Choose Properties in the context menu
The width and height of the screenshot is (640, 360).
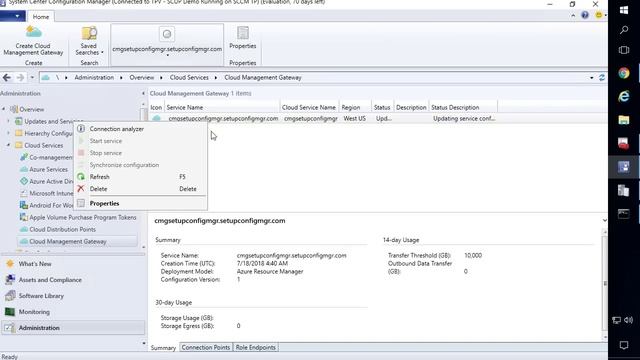104,203
